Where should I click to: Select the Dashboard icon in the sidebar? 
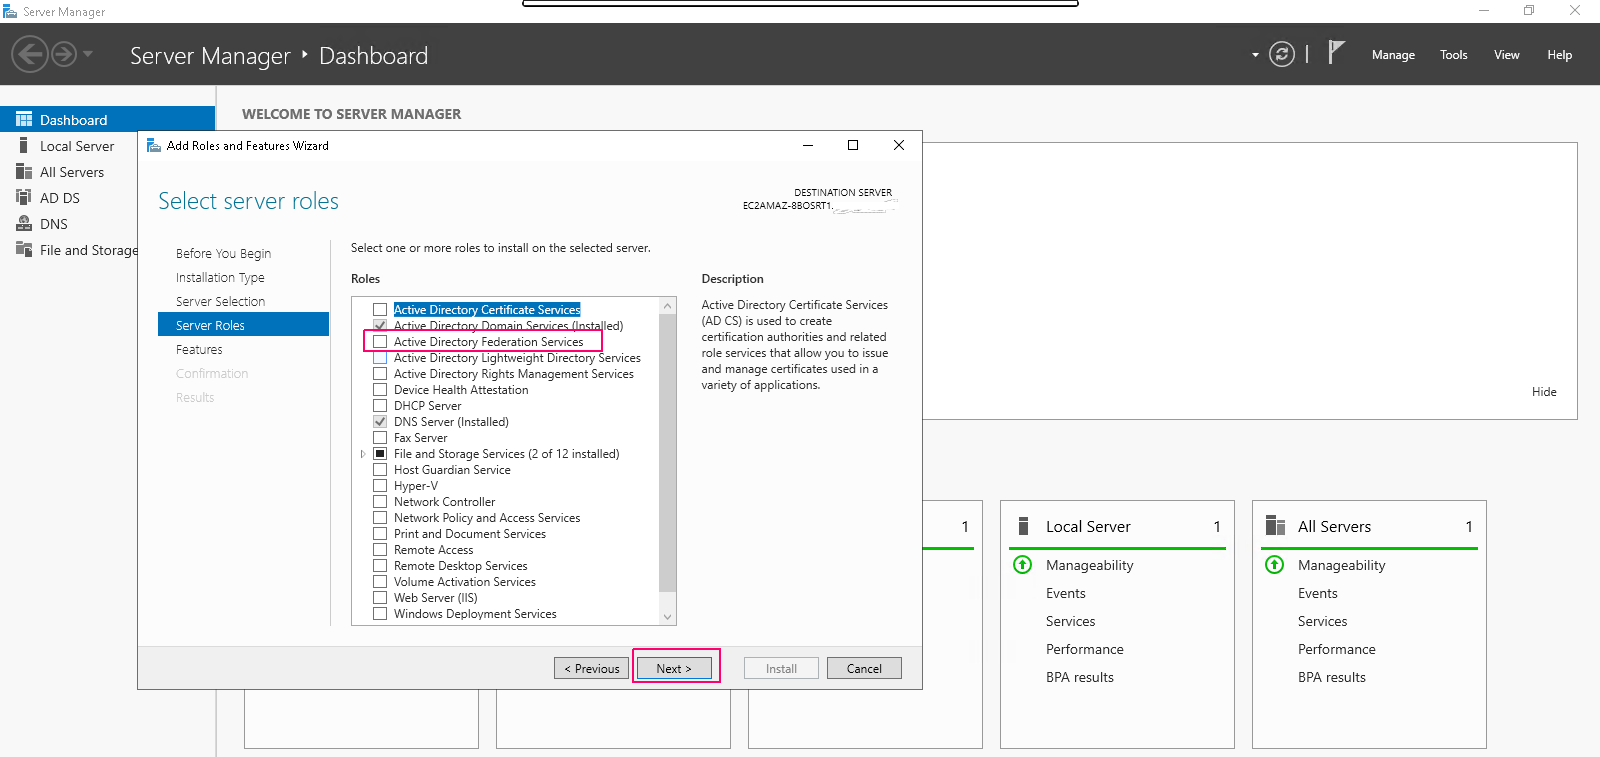(24, 119)
